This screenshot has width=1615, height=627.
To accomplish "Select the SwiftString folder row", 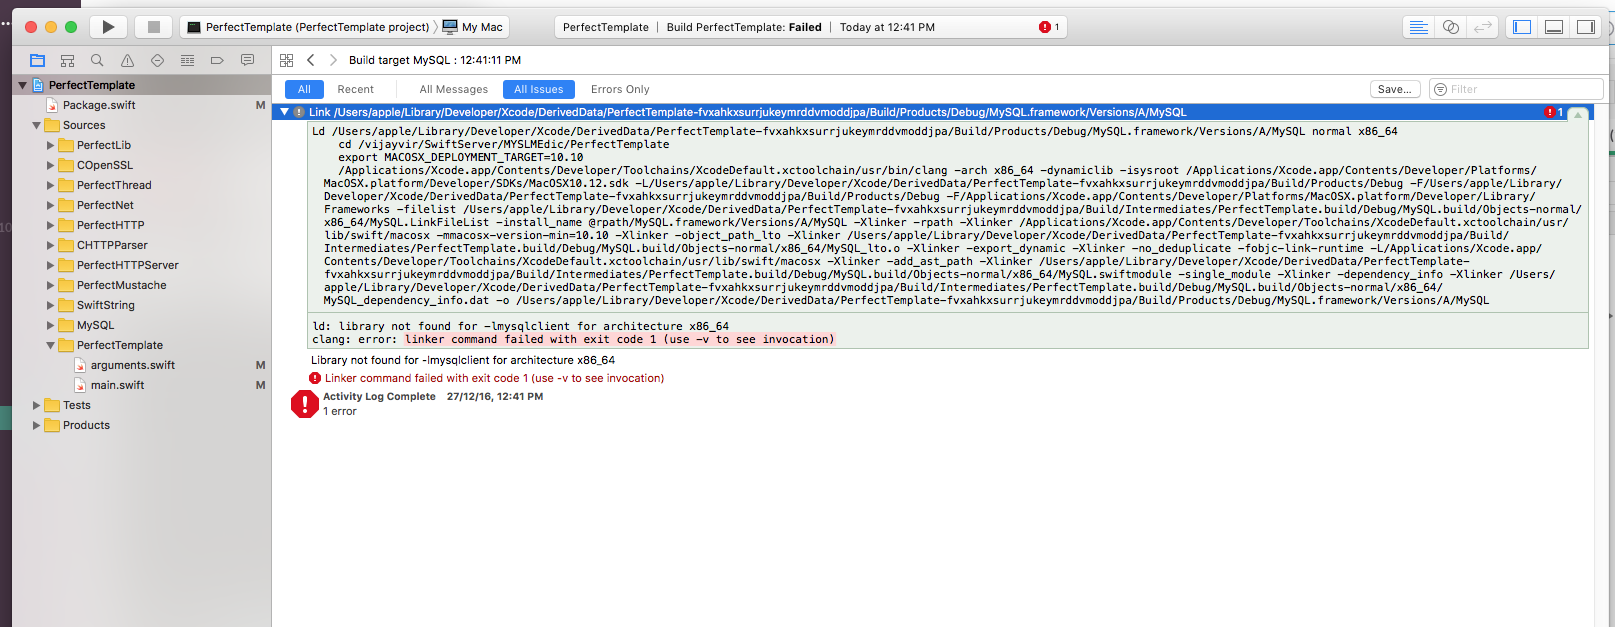I will (x=141, y=305).
